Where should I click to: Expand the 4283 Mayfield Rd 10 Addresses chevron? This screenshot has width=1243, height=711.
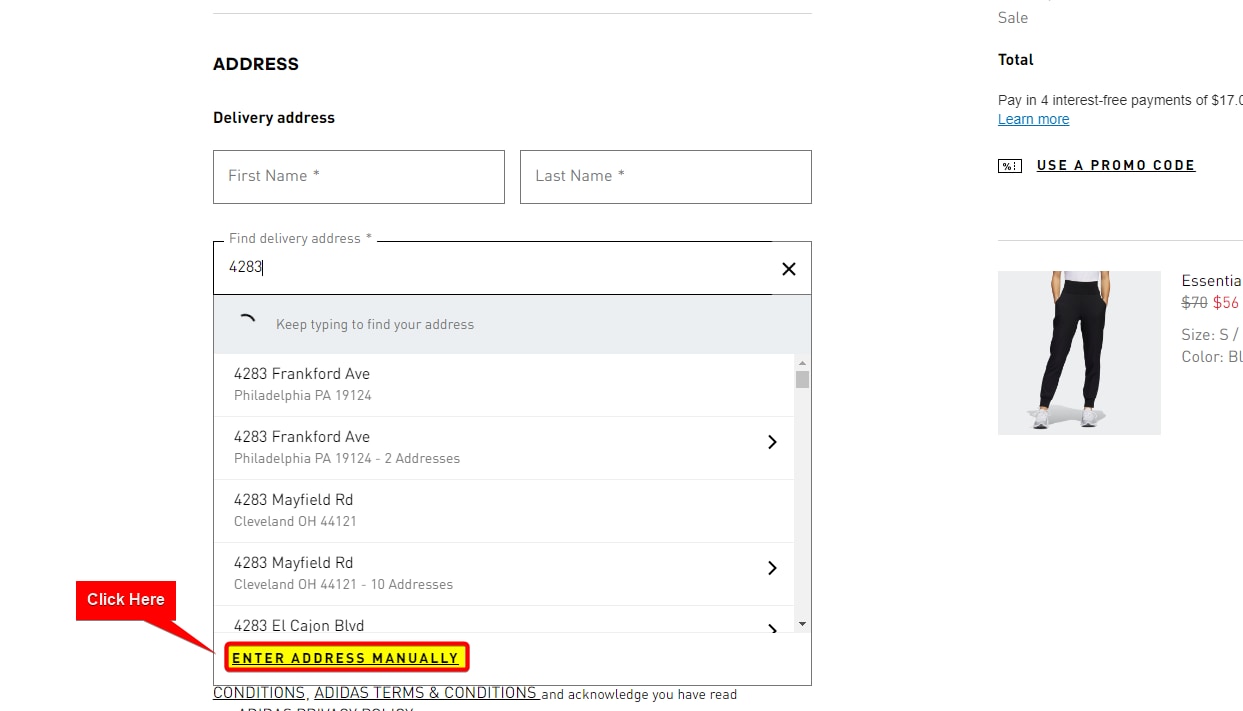point(772,568)
